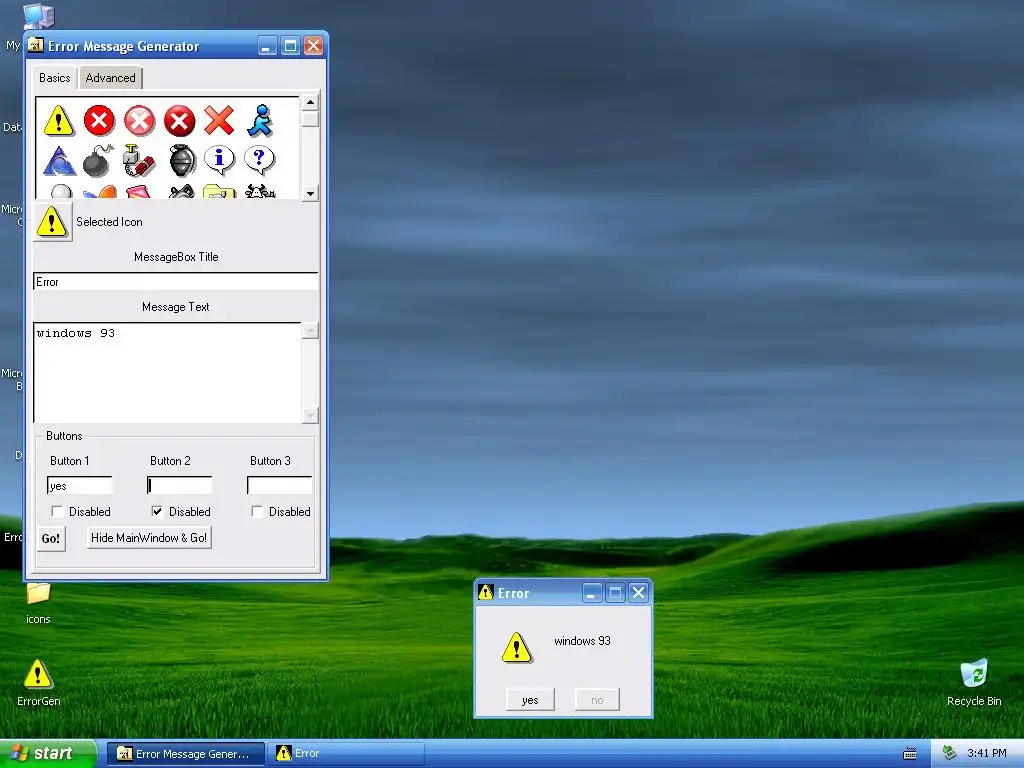Click the greyed no button in Error dialog
This screenshot has height=768, width=1024.
597,700
